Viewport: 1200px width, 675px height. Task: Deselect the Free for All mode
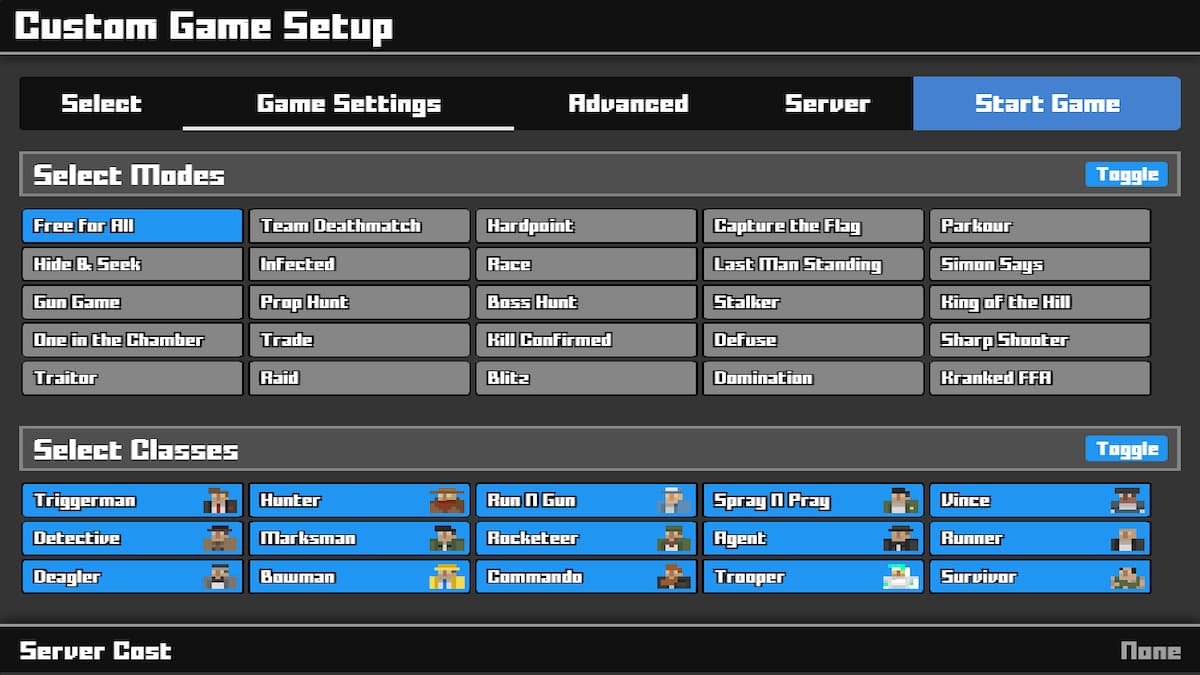131,225
